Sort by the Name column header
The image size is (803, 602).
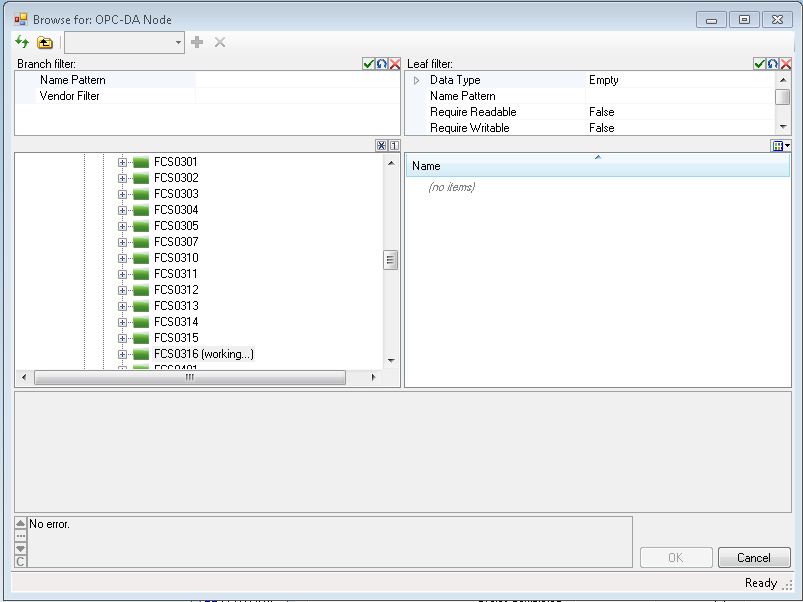point(597,166)
